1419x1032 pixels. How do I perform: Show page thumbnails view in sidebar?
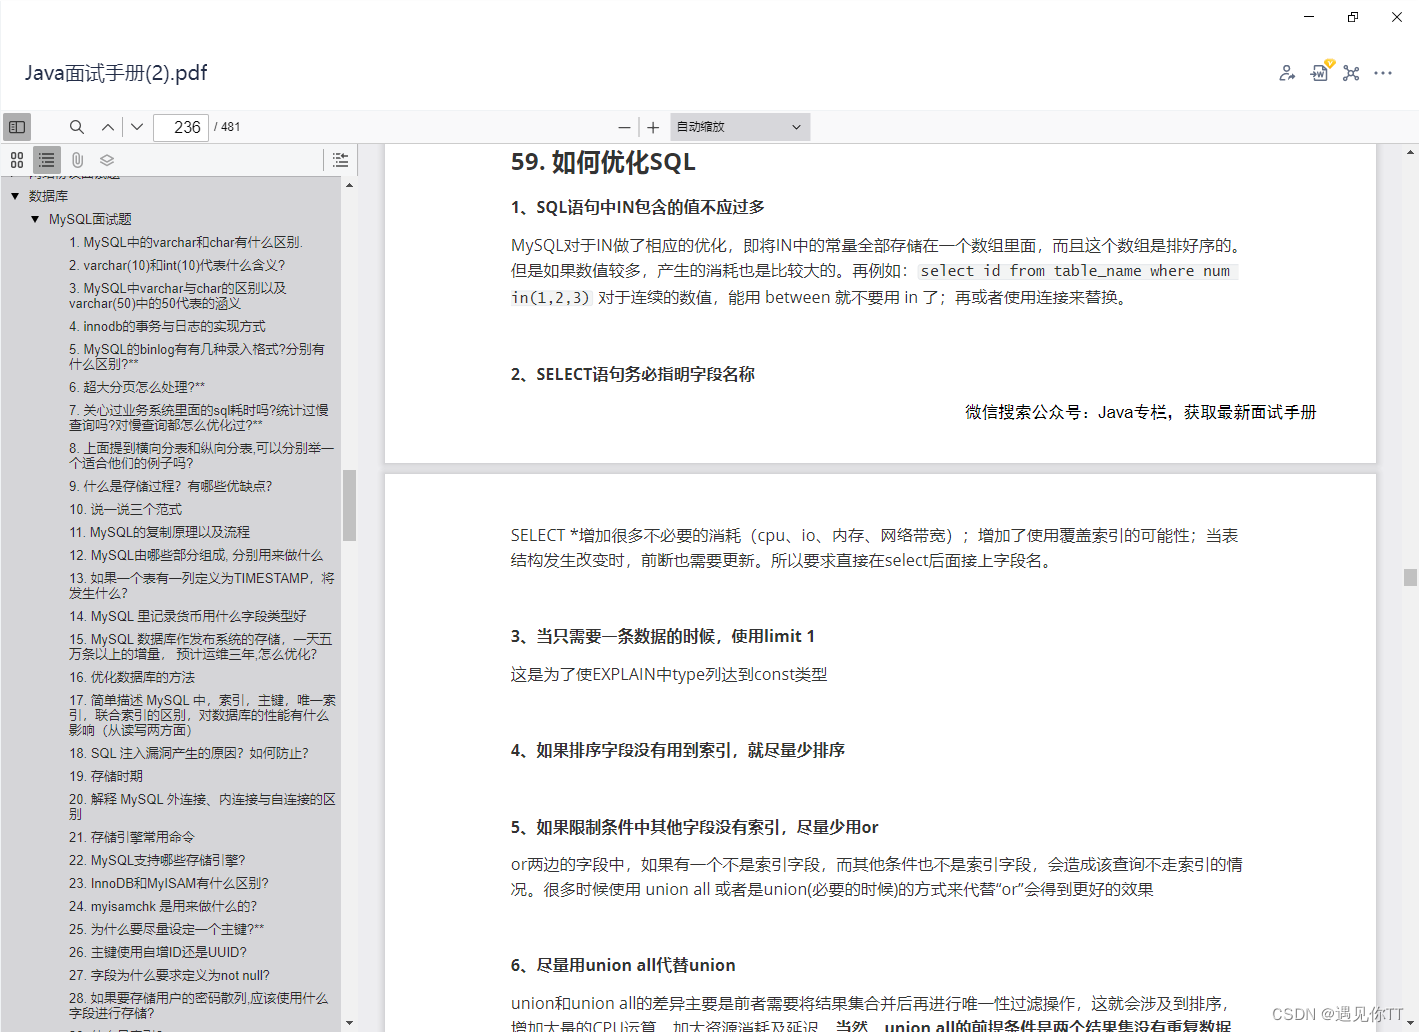tap(17, 160)
